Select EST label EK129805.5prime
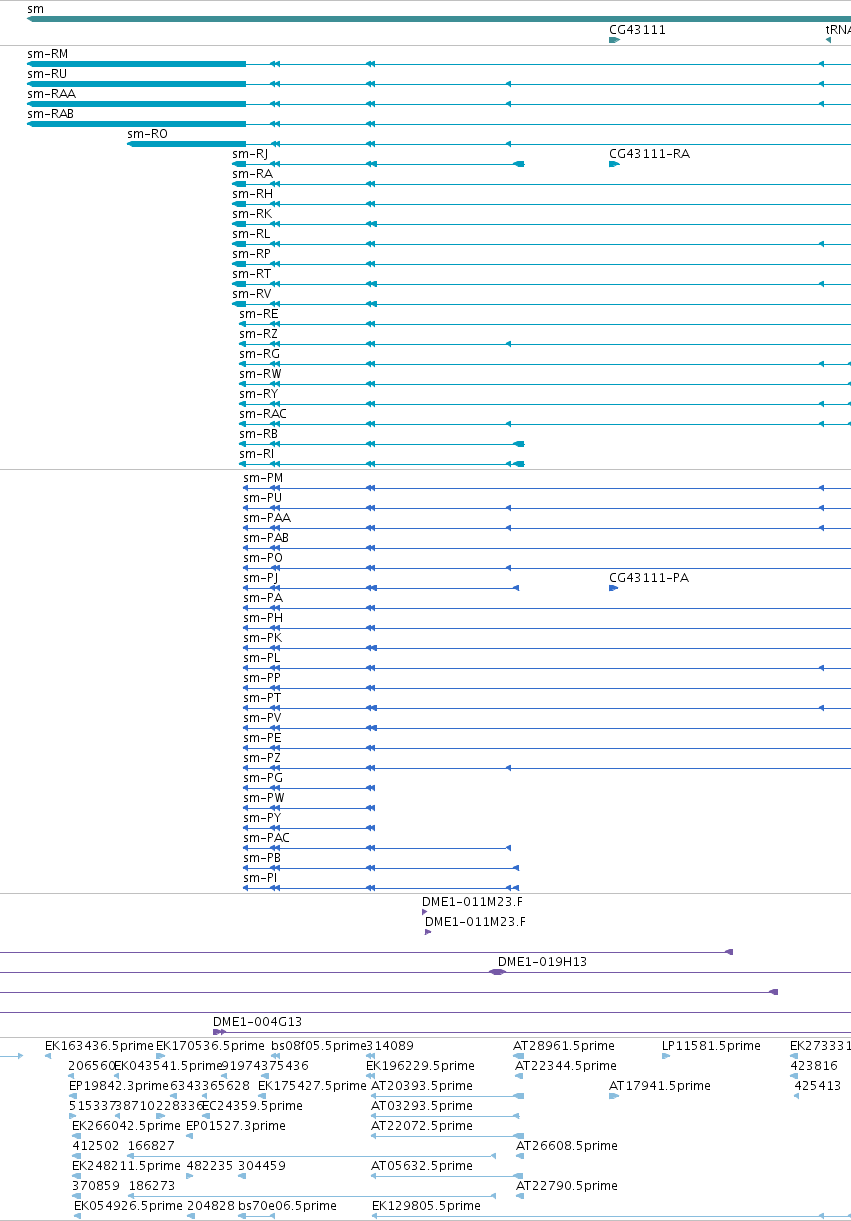This screenshot has height=1221, width=851. [426, 1206]
